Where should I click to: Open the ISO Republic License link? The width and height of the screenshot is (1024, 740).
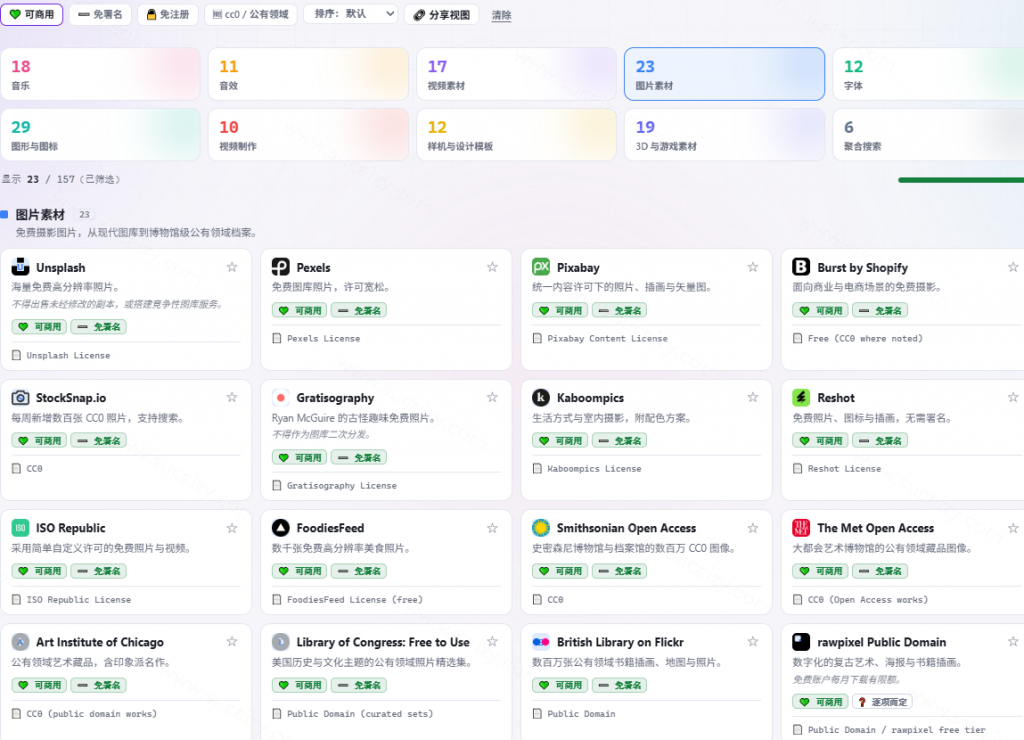(x=78, y=600)
